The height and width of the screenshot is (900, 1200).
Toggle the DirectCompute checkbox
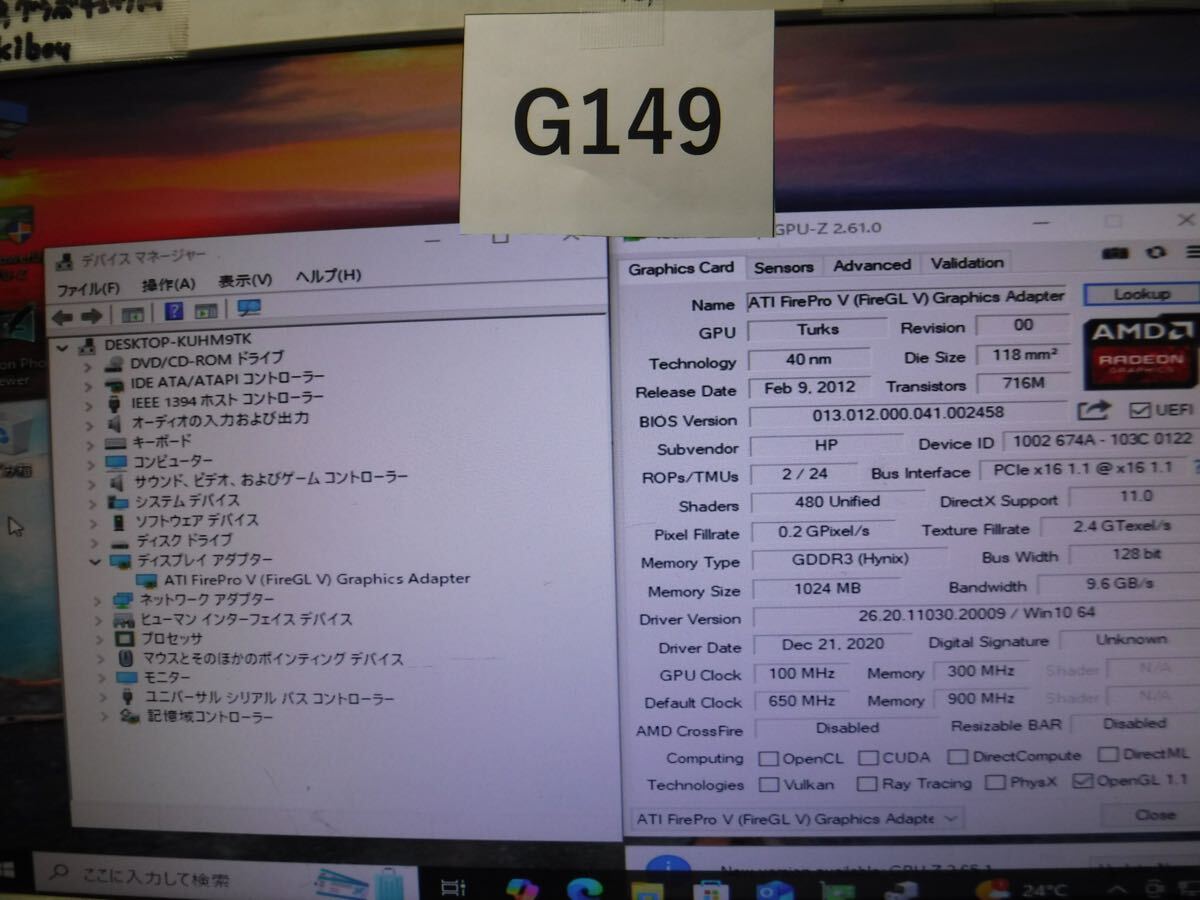(957, 756)
